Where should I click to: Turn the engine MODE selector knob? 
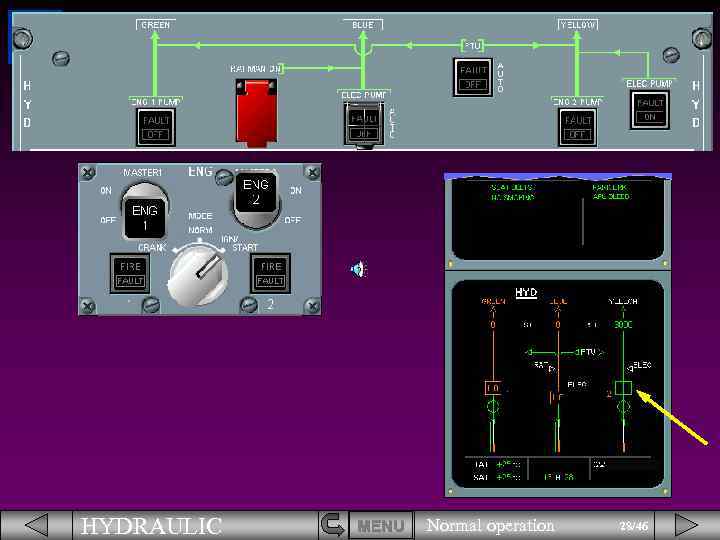coord(197,274)
